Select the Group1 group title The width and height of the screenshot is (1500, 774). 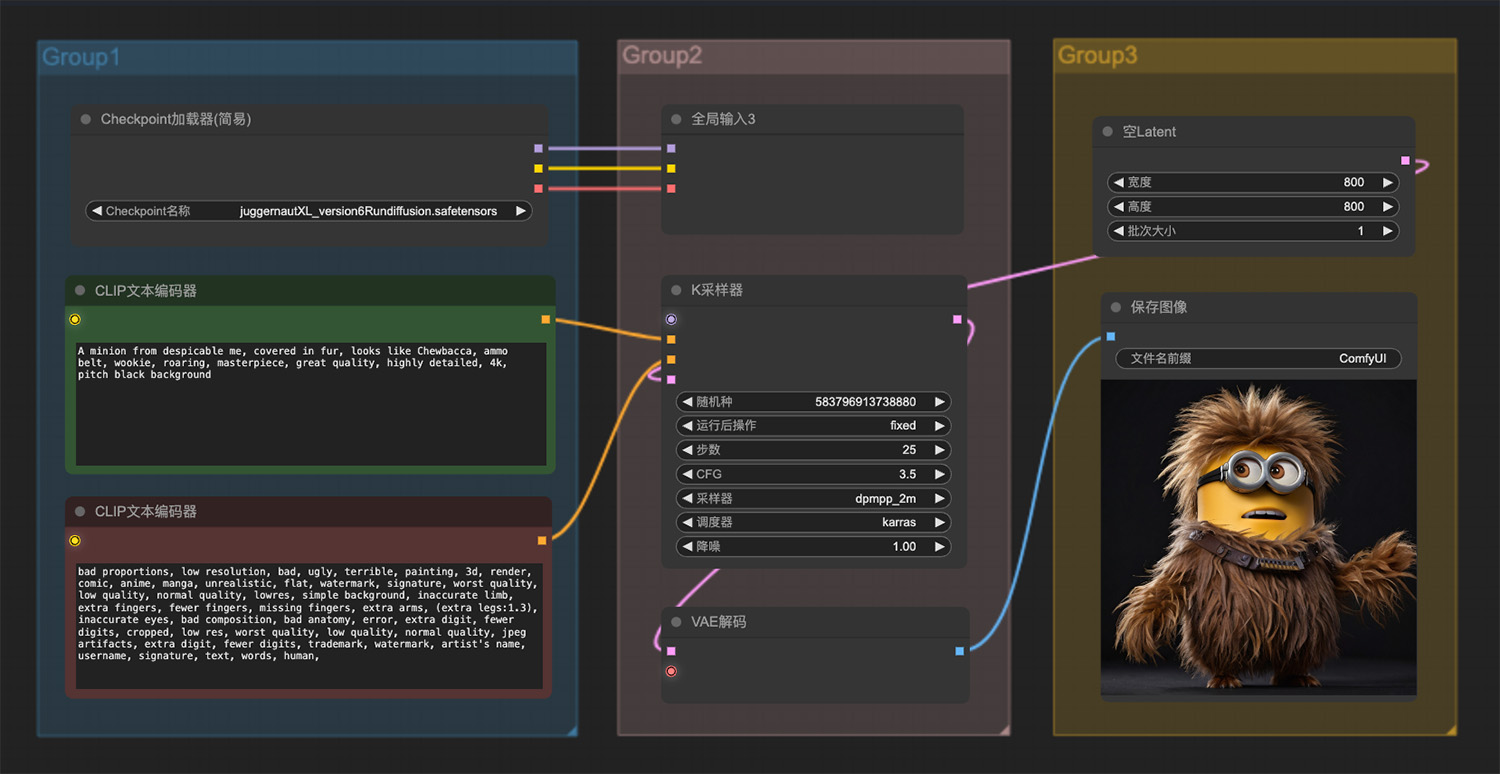(81, 58)
